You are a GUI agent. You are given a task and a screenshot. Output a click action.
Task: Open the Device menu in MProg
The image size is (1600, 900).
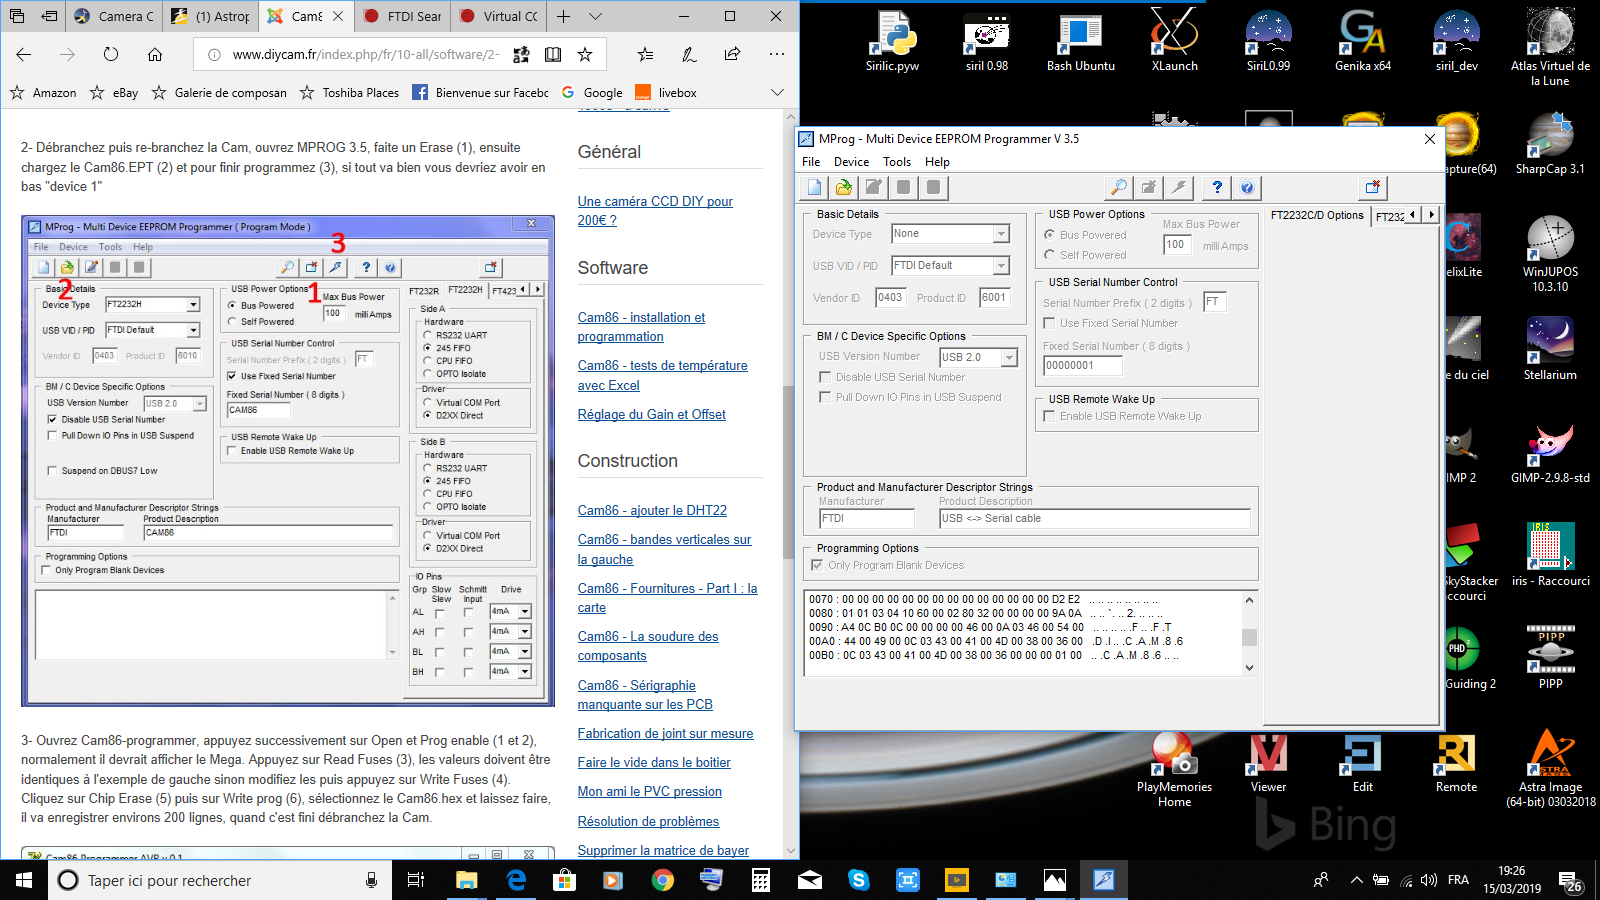(851, 162)
